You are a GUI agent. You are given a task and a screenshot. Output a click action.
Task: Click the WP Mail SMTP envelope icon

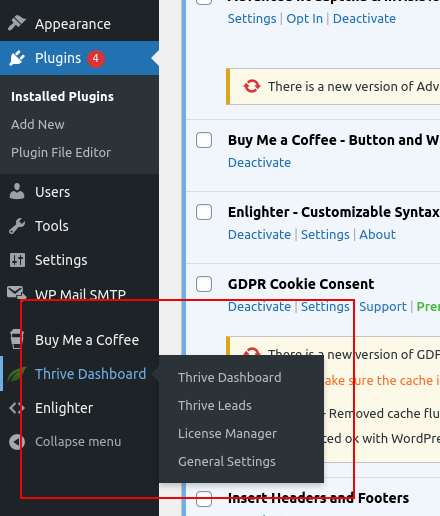(x=17, y=293)
